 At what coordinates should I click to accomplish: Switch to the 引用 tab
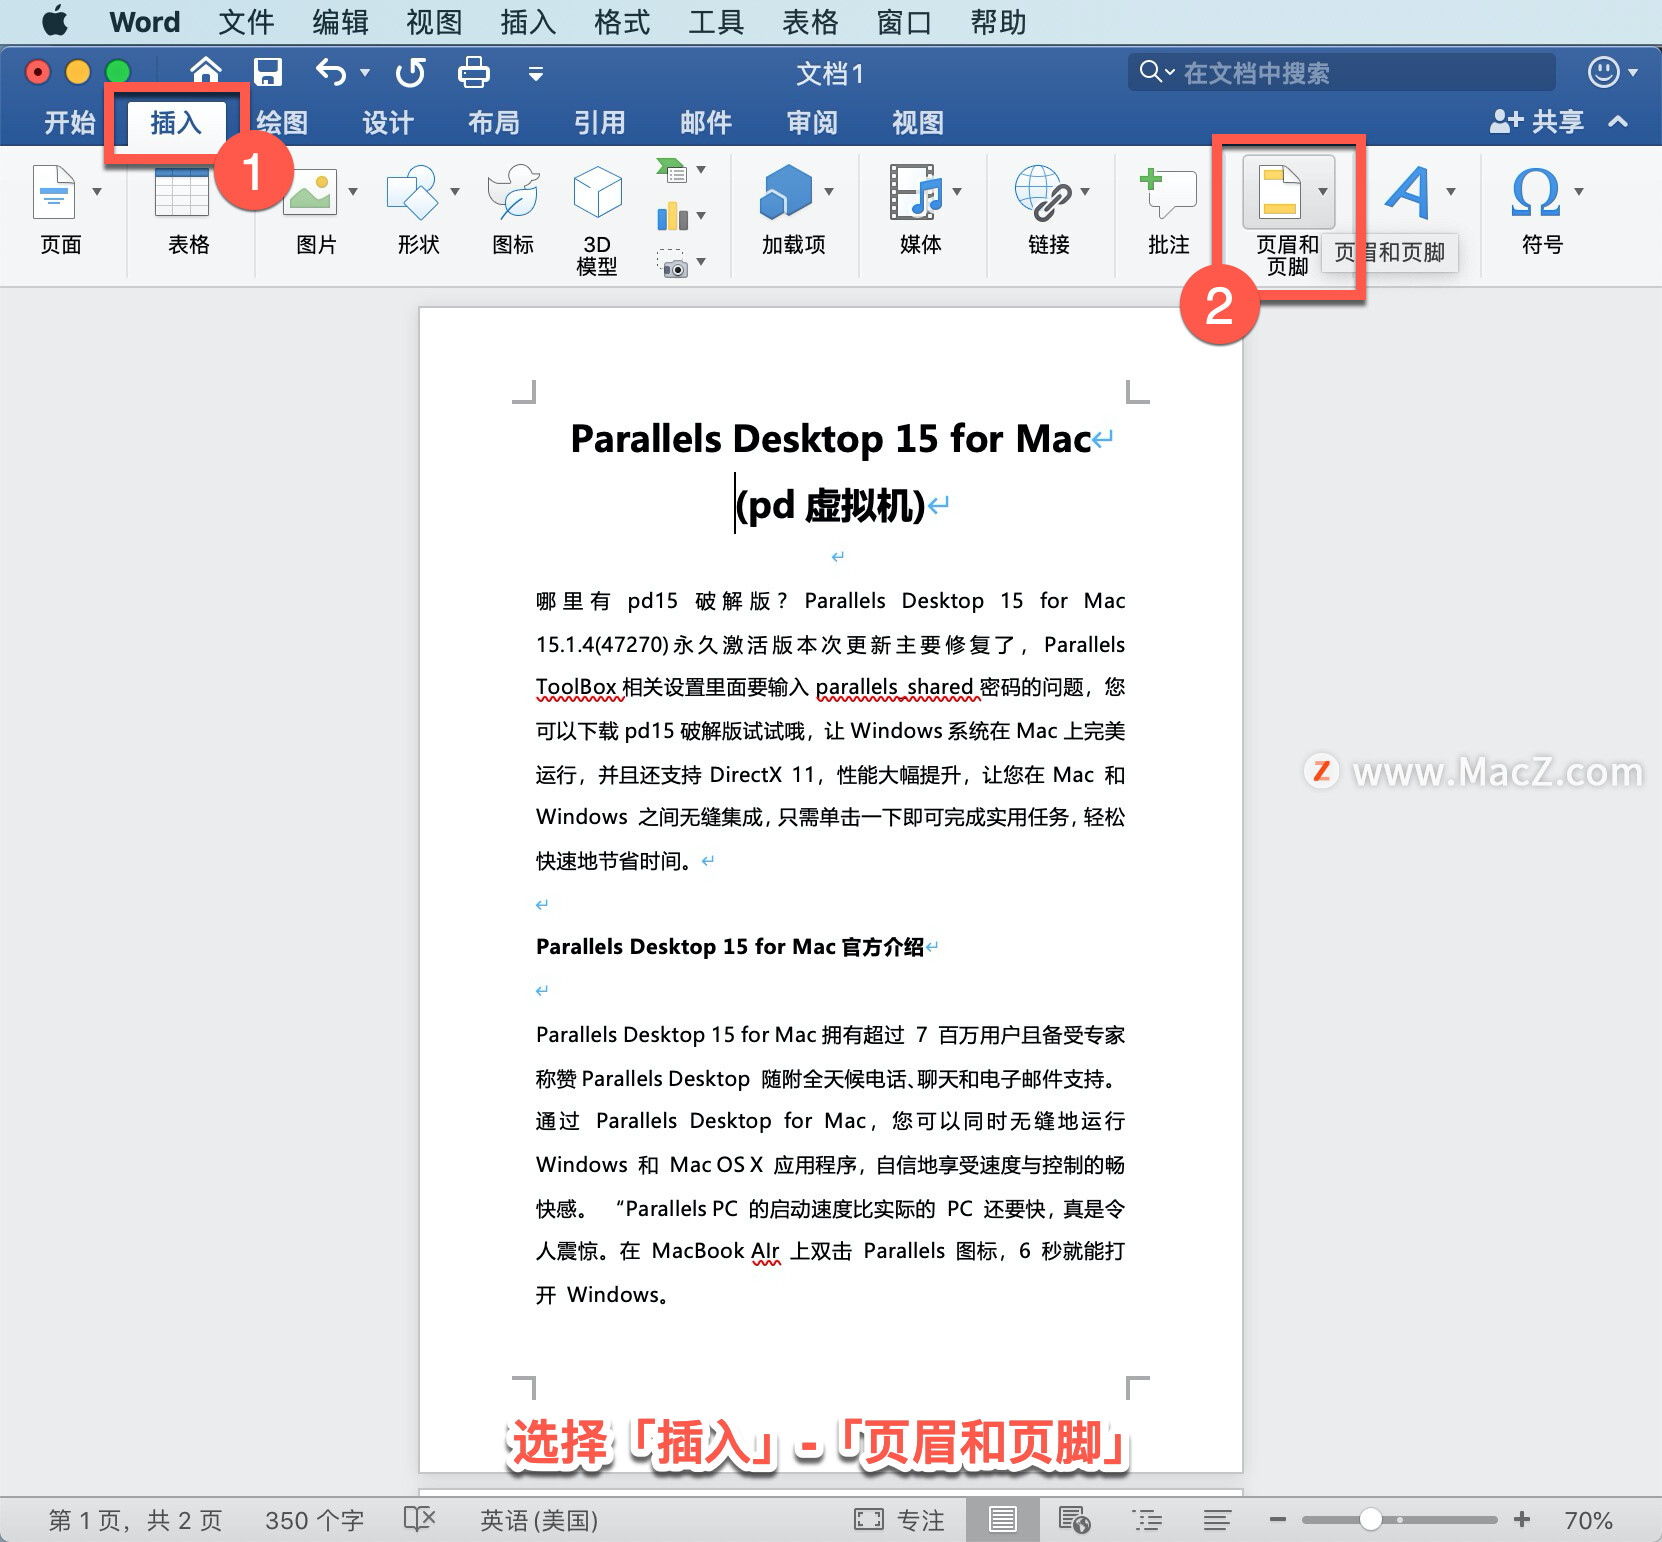(x=600, y=122)
